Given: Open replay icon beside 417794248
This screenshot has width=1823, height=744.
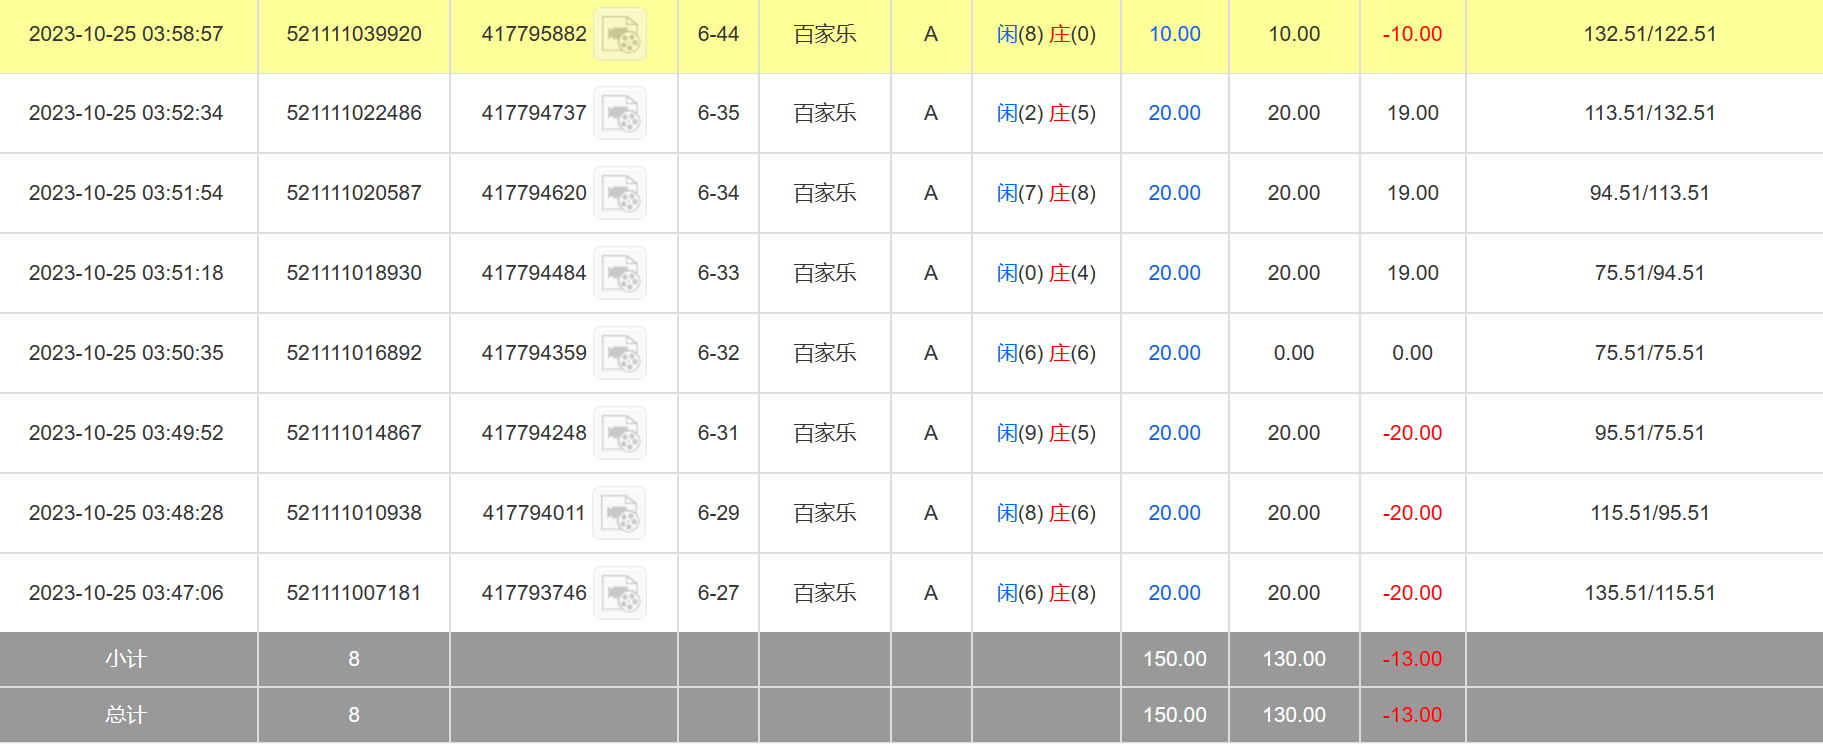Looking at the screenshot, I should pos(620,433).
